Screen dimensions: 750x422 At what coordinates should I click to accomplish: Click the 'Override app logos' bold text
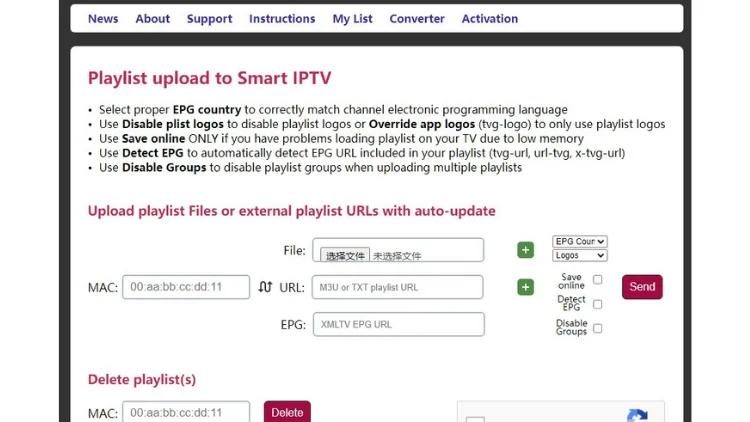(x=422, y=124)
